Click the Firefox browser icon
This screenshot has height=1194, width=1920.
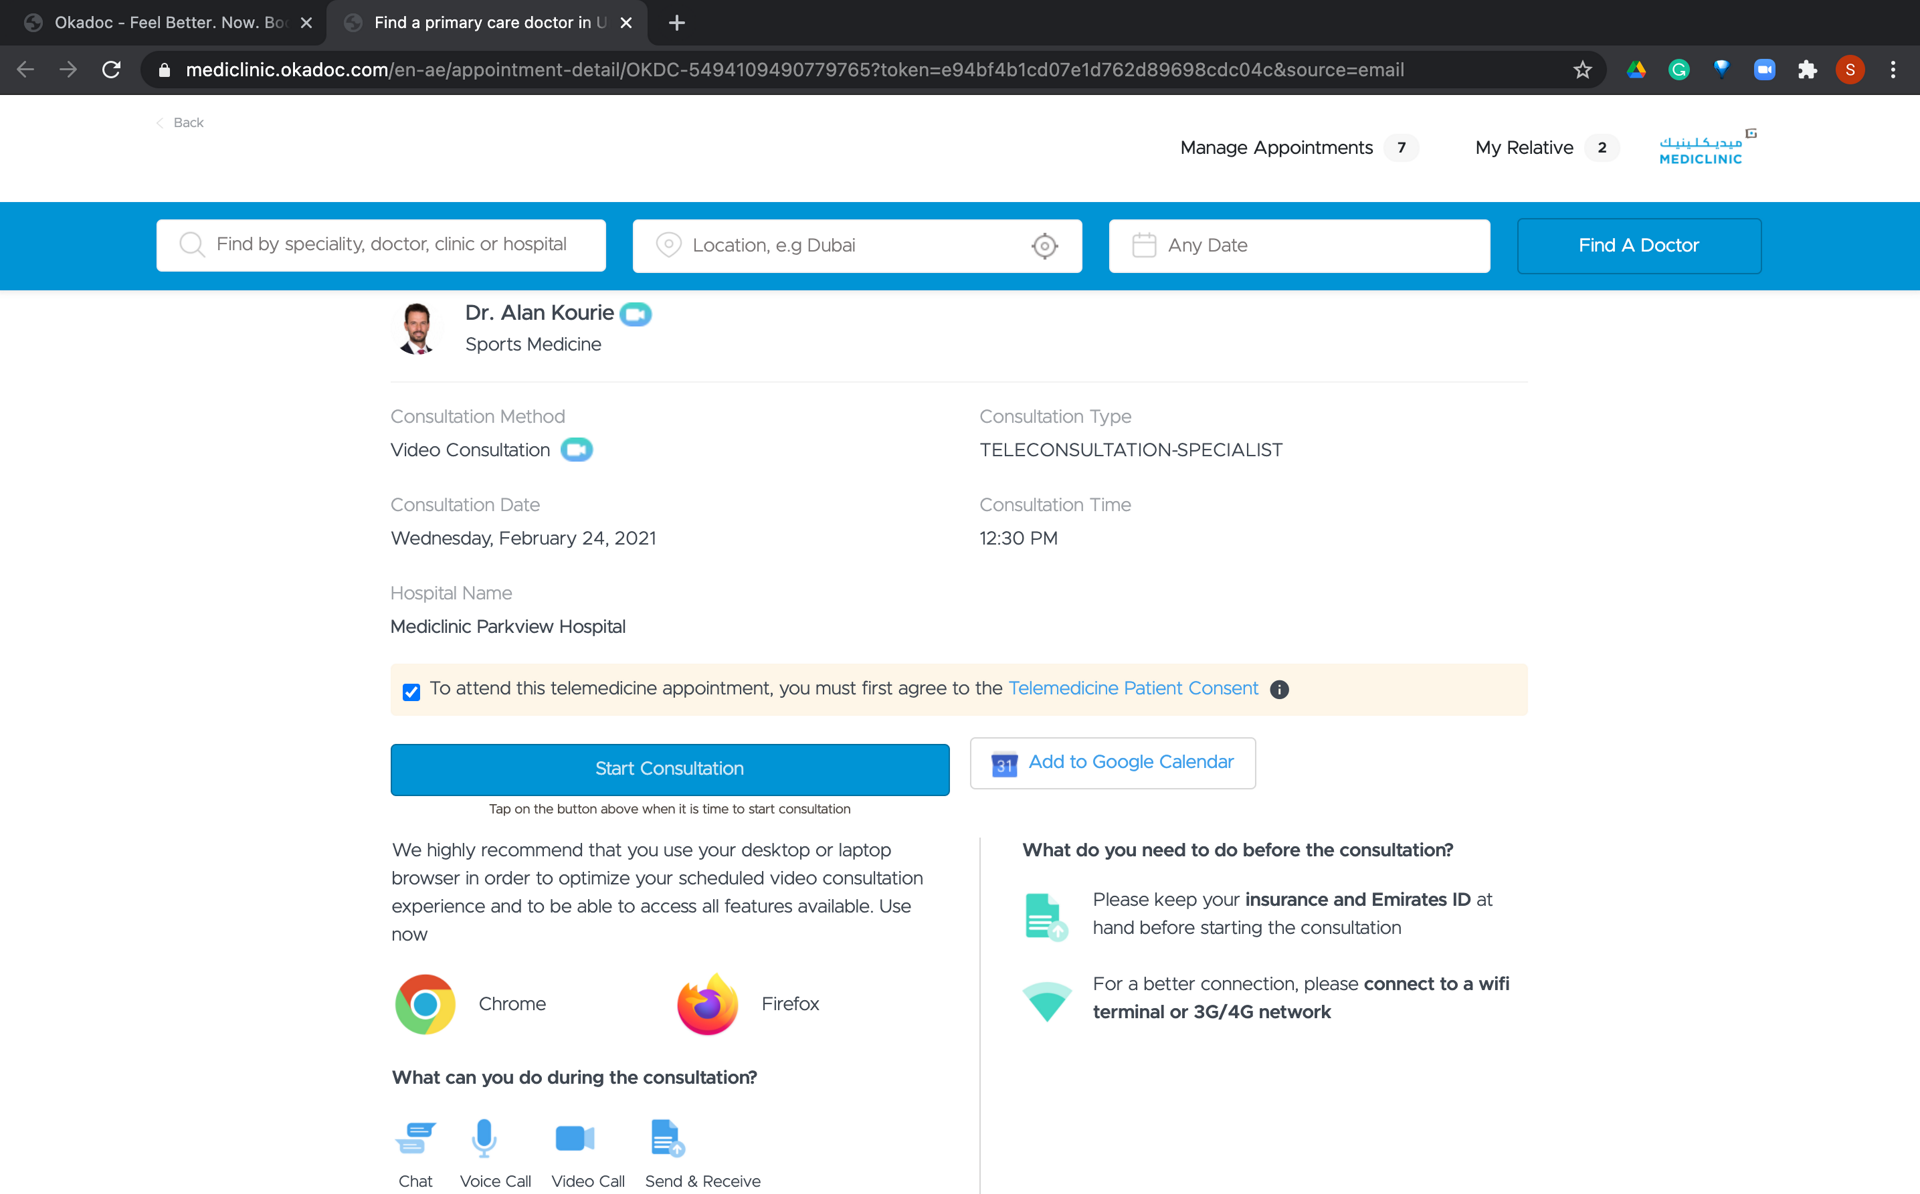[x=707, y=1003]
